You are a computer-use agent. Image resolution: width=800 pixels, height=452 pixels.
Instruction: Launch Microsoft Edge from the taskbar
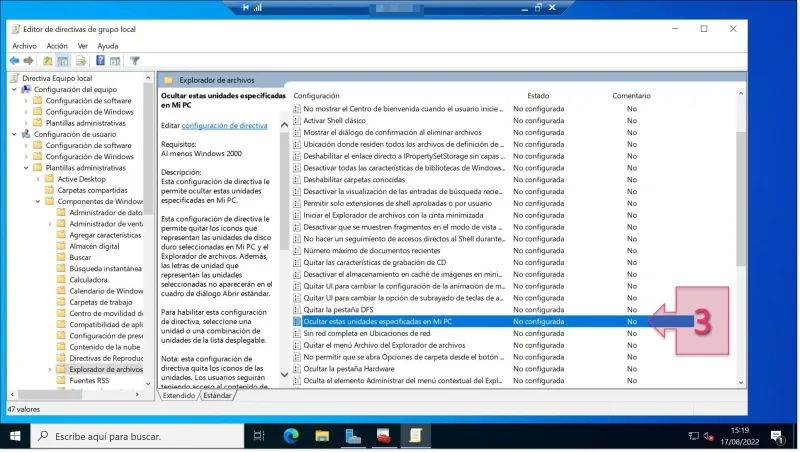coord(291,436)
